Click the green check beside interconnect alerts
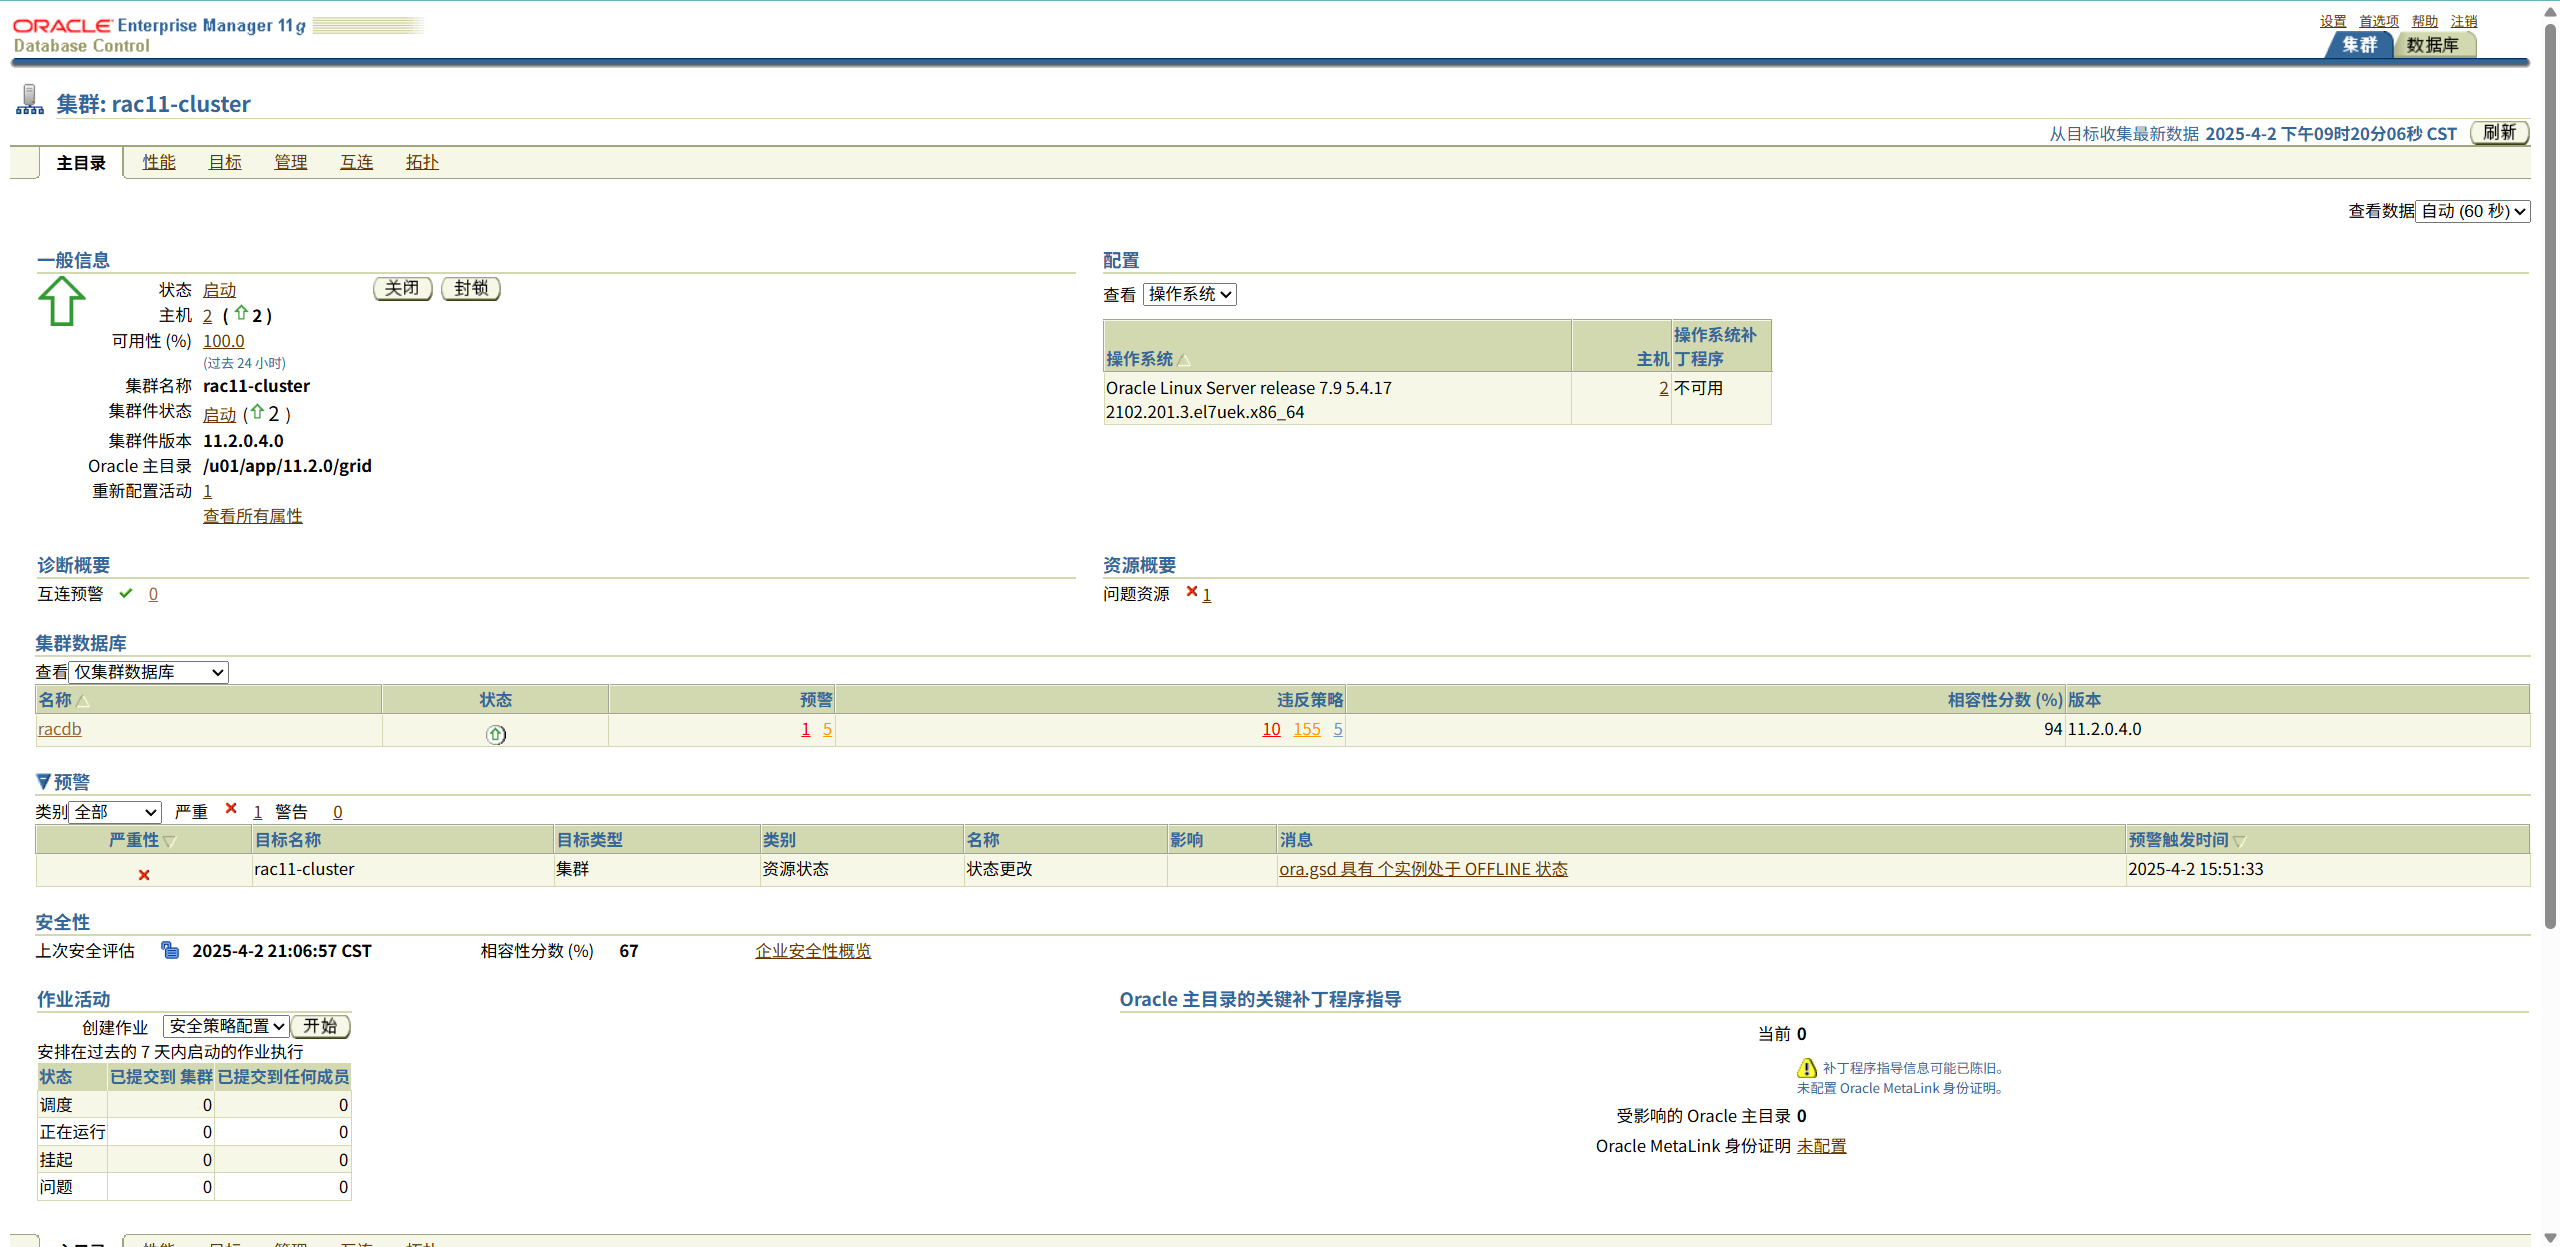Screen dimensions: 2560x1247 pyautogui.click(x=126, y=593)
